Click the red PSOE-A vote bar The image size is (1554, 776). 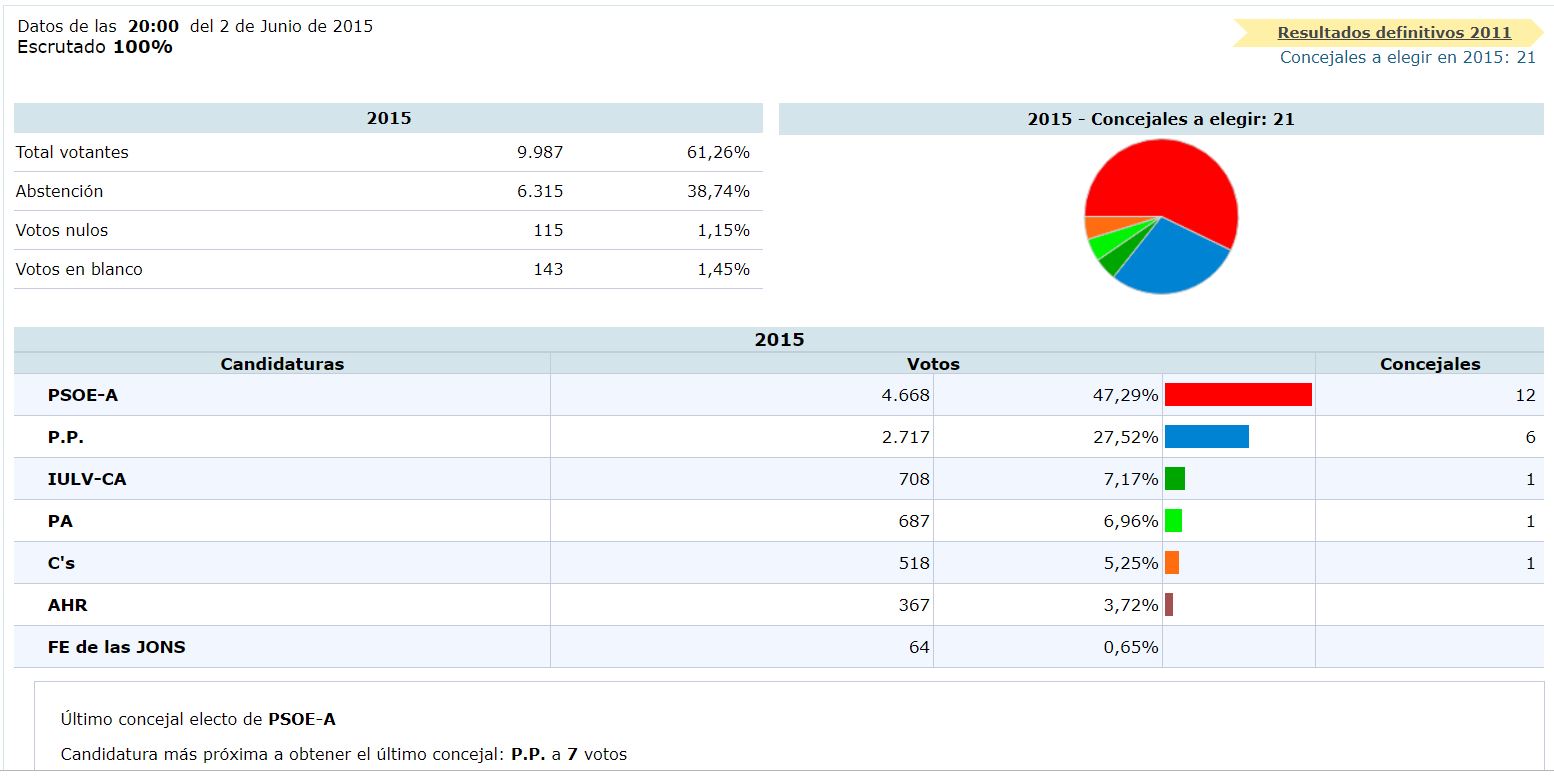coord(1238,395)
